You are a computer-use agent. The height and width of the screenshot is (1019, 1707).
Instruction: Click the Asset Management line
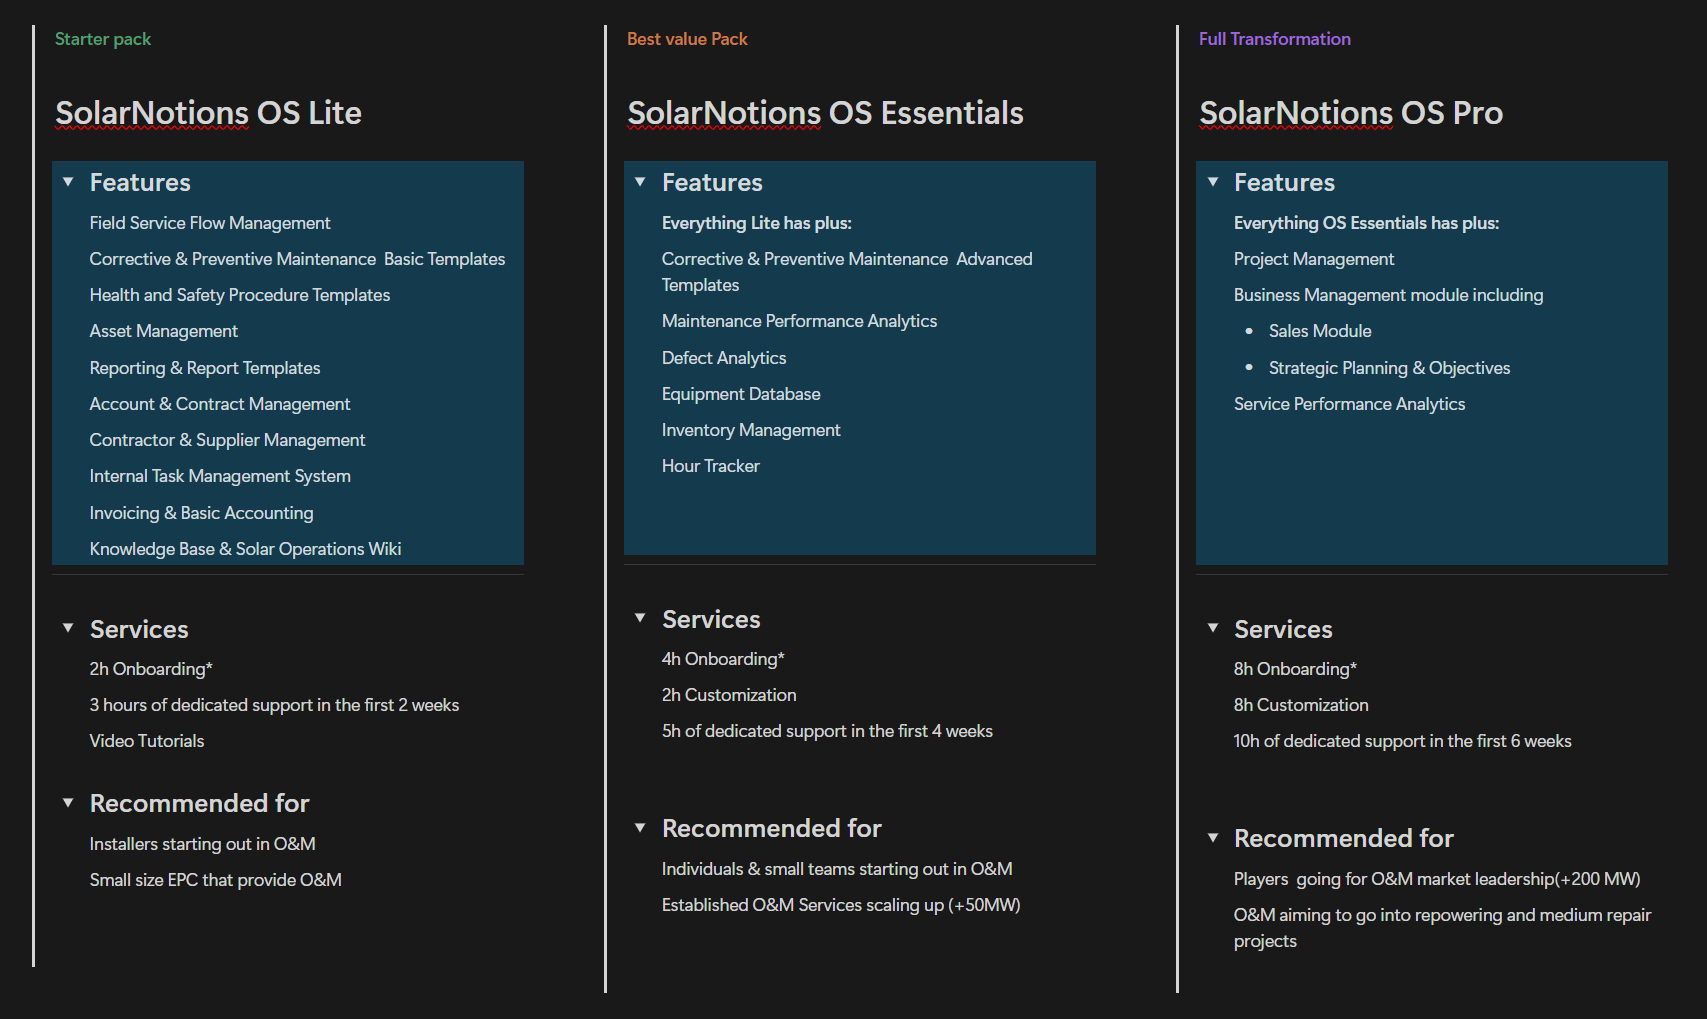(164, 331)
